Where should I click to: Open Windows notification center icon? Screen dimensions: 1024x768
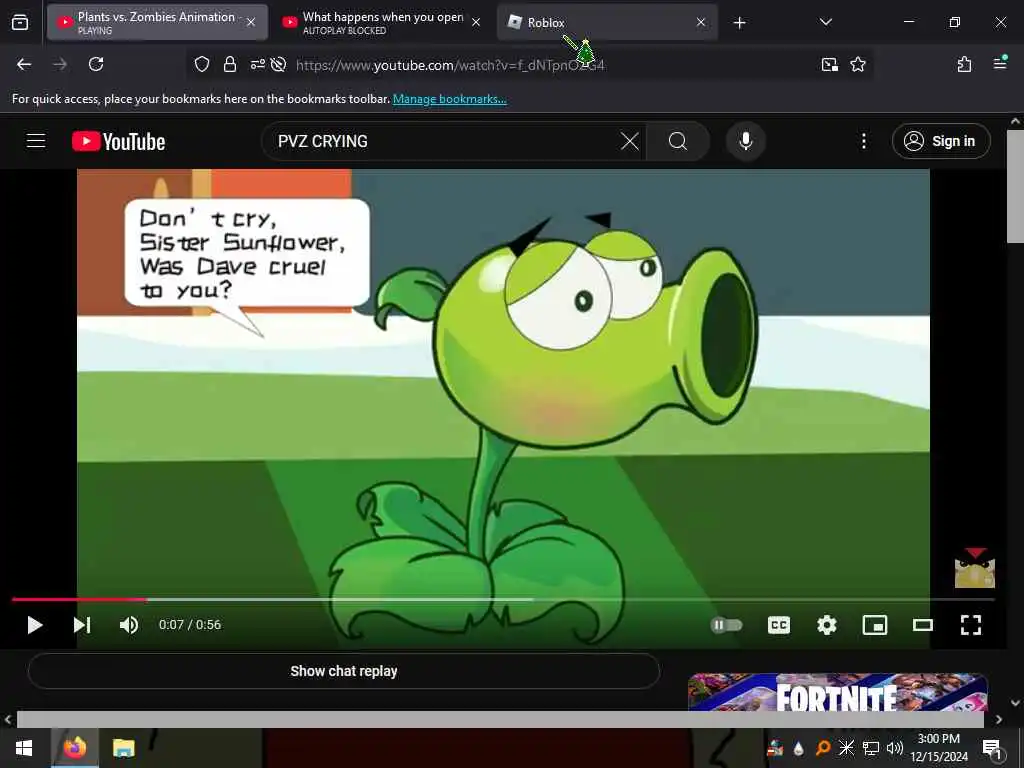[x=992, y=748]
